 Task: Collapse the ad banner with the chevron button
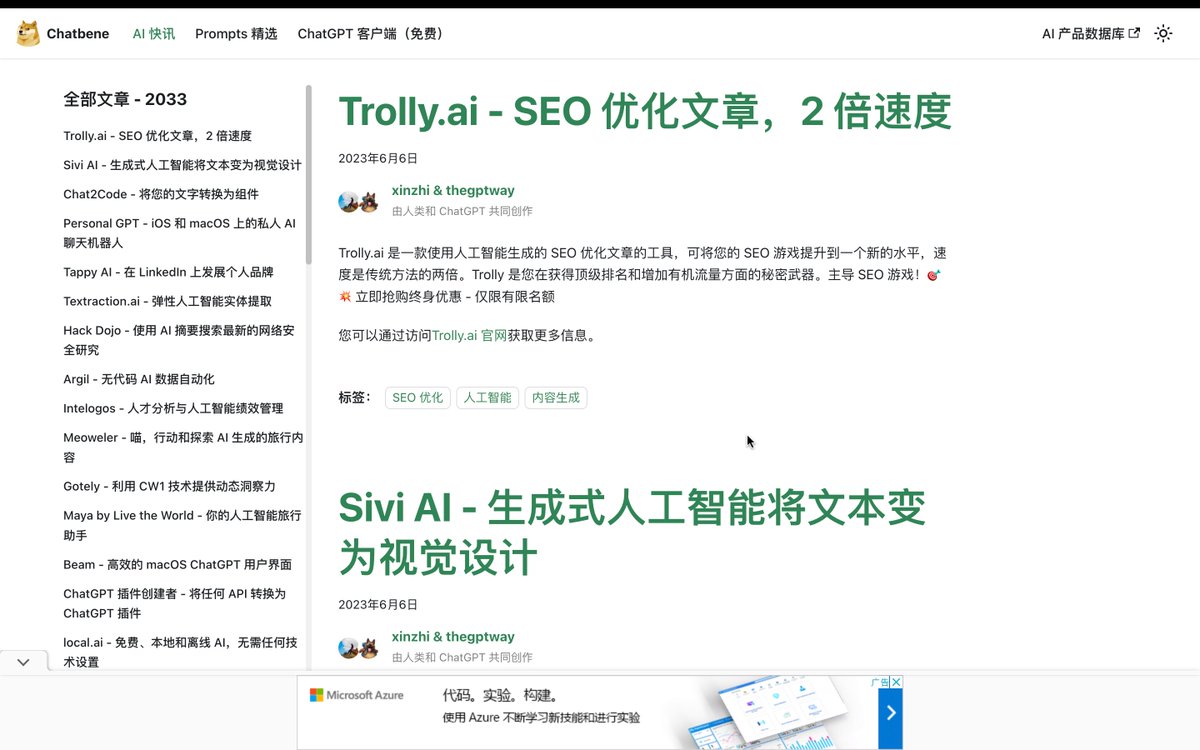[23, 662]
